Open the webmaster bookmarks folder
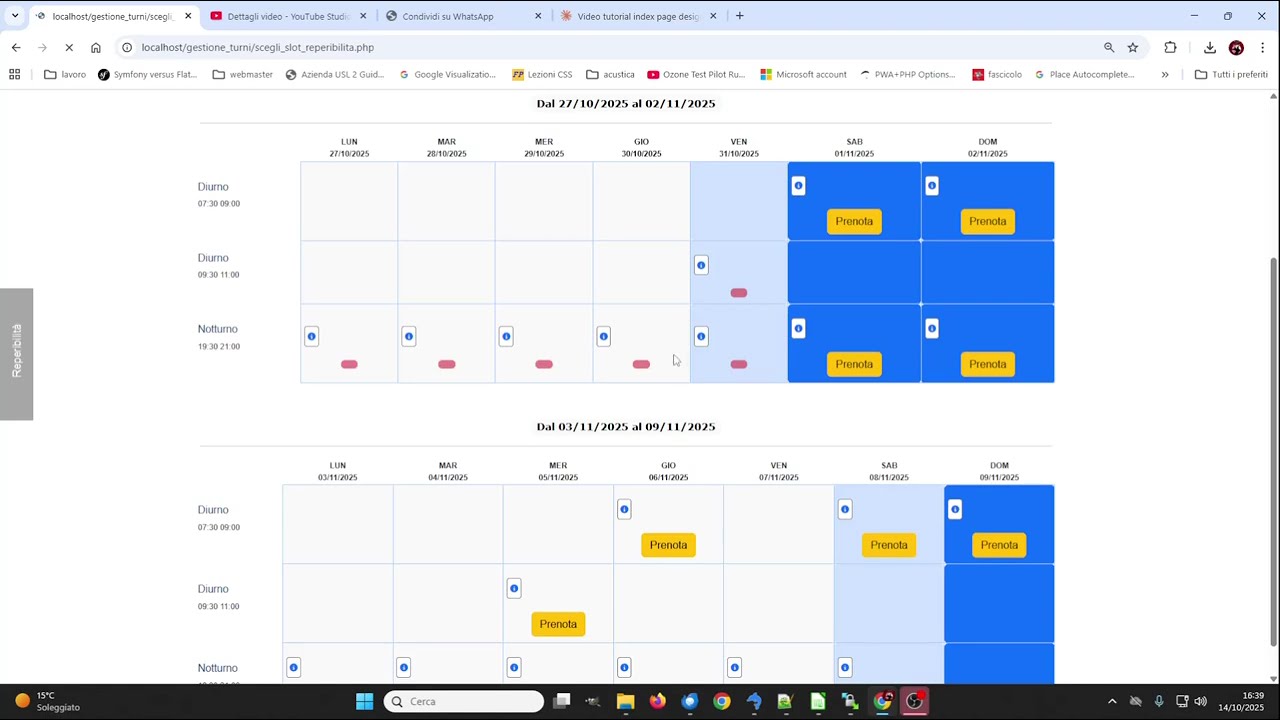Screen dimensions: 1280x720 tap(243, 74)
